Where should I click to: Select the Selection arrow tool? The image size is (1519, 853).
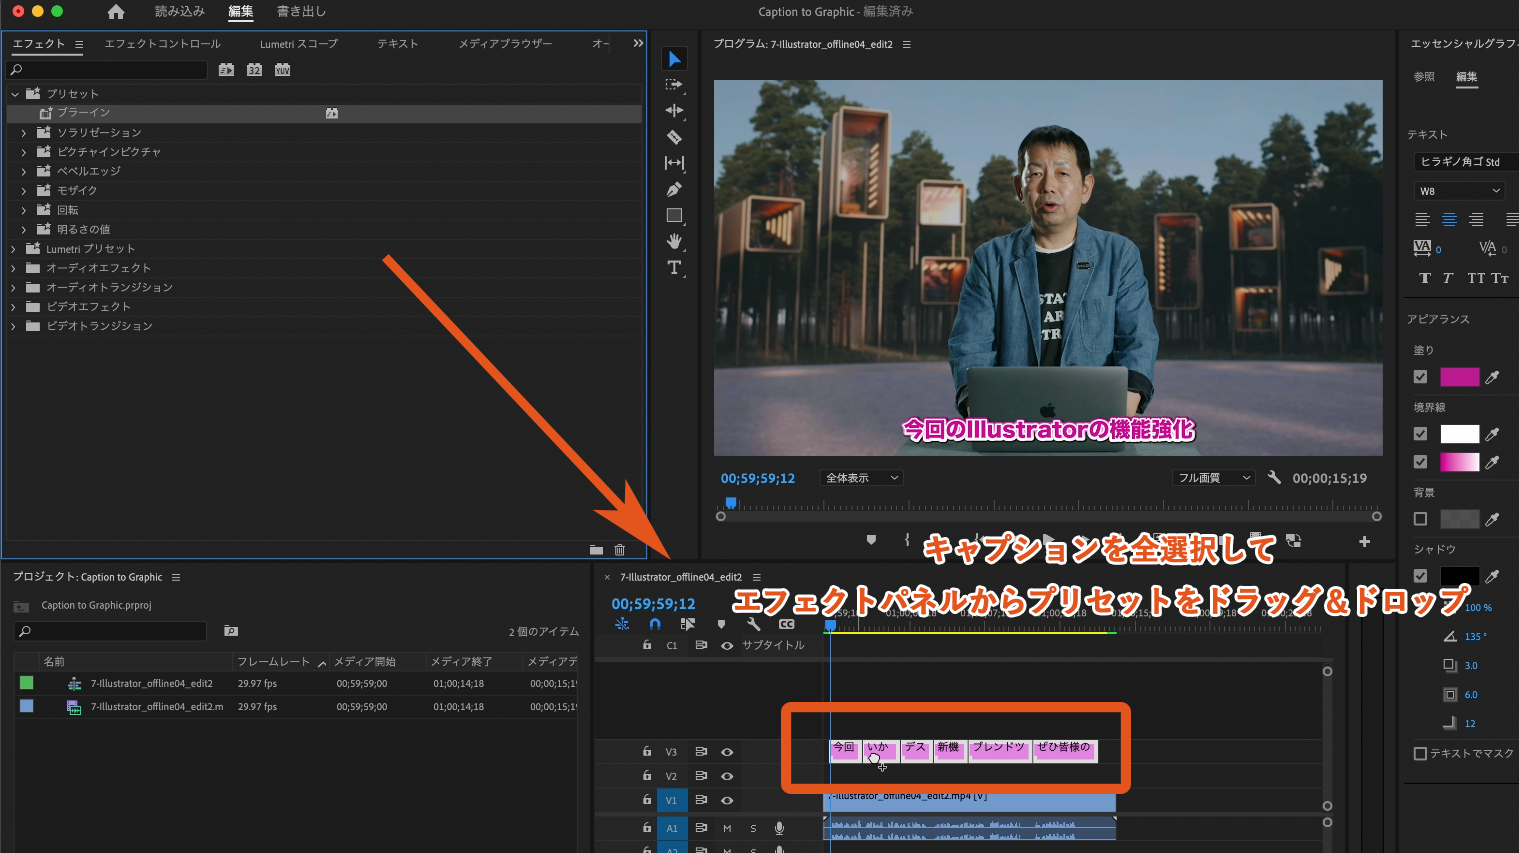[674, 59]
